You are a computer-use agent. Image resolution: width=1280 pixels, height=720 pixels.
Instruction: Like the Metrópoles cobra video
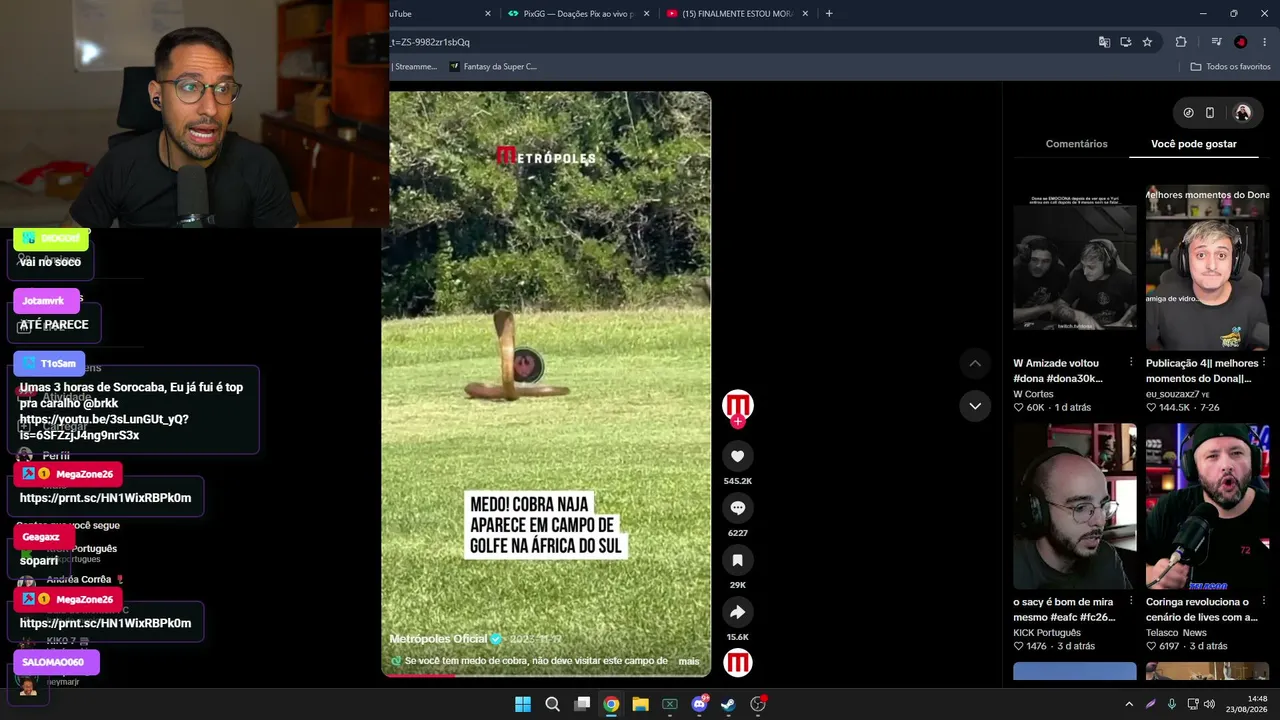tap(738, 456)
